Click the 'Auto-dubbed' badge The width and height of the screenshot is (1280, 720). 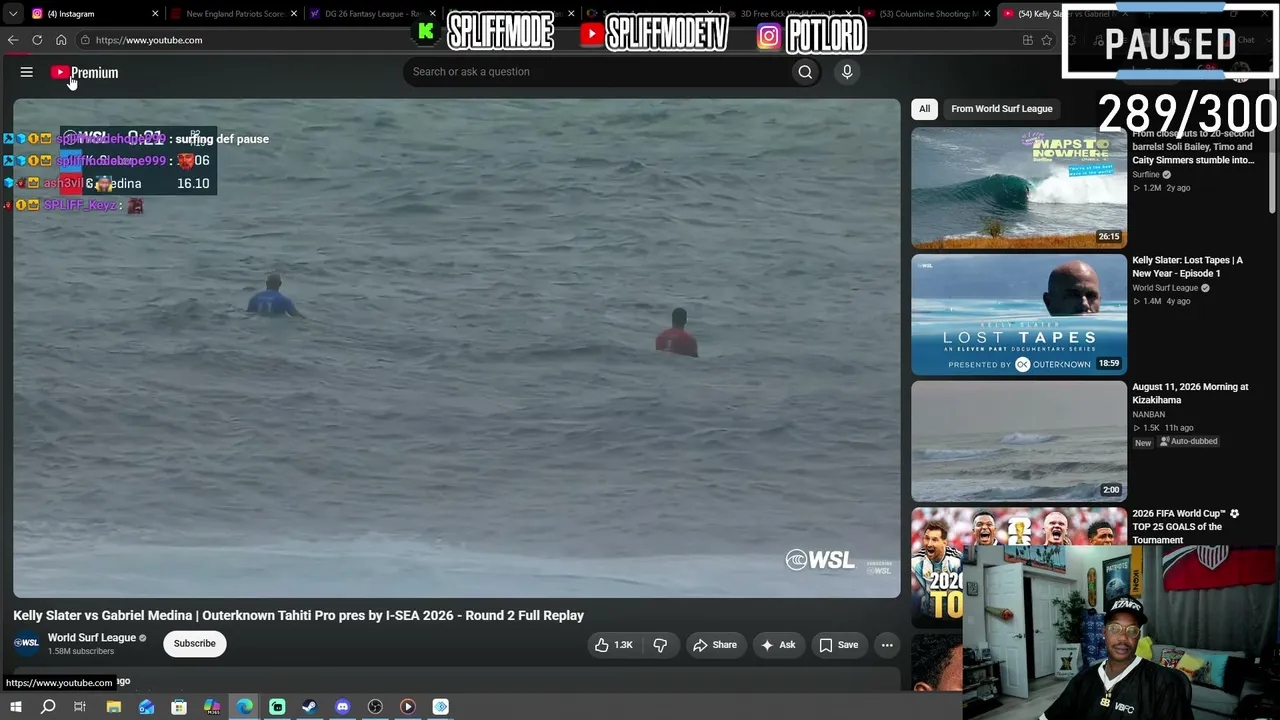tap(1188, 442)
